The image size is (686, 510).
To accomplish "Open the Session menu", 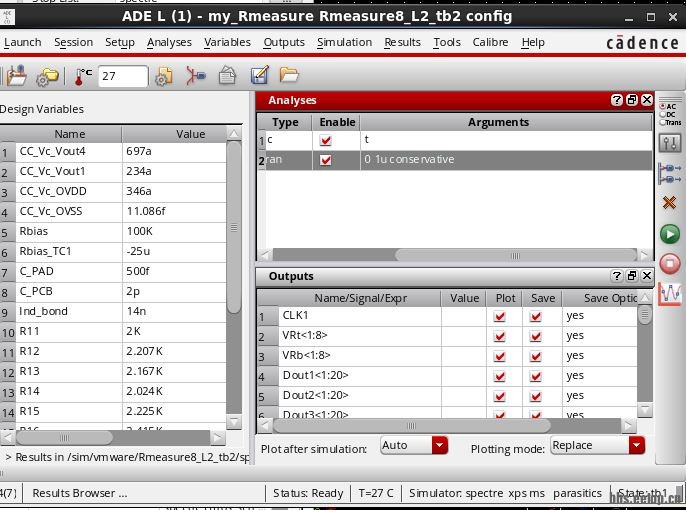I will (x=74, y=42).
